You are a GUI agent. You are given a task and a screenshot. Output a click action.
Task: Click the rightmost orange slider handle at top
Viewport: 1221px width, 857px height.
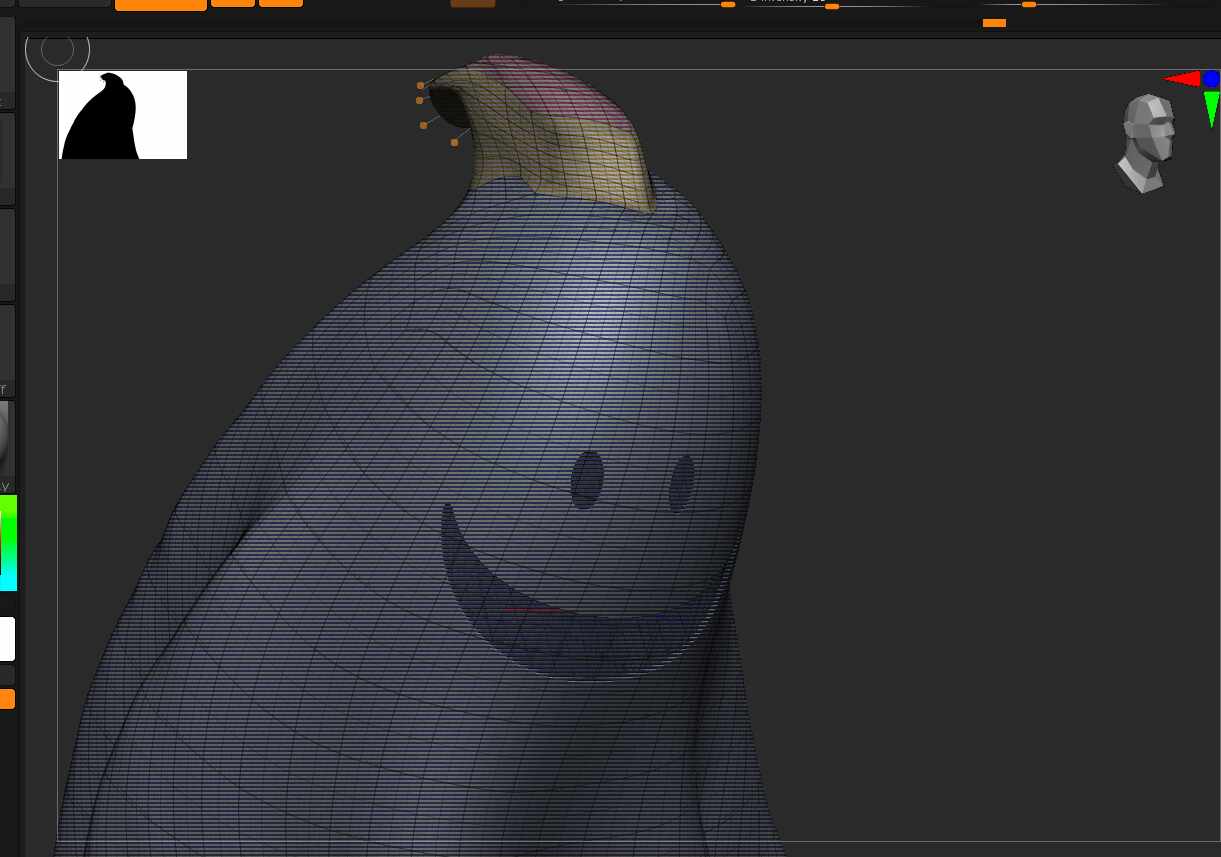(x=1028, y=5)
